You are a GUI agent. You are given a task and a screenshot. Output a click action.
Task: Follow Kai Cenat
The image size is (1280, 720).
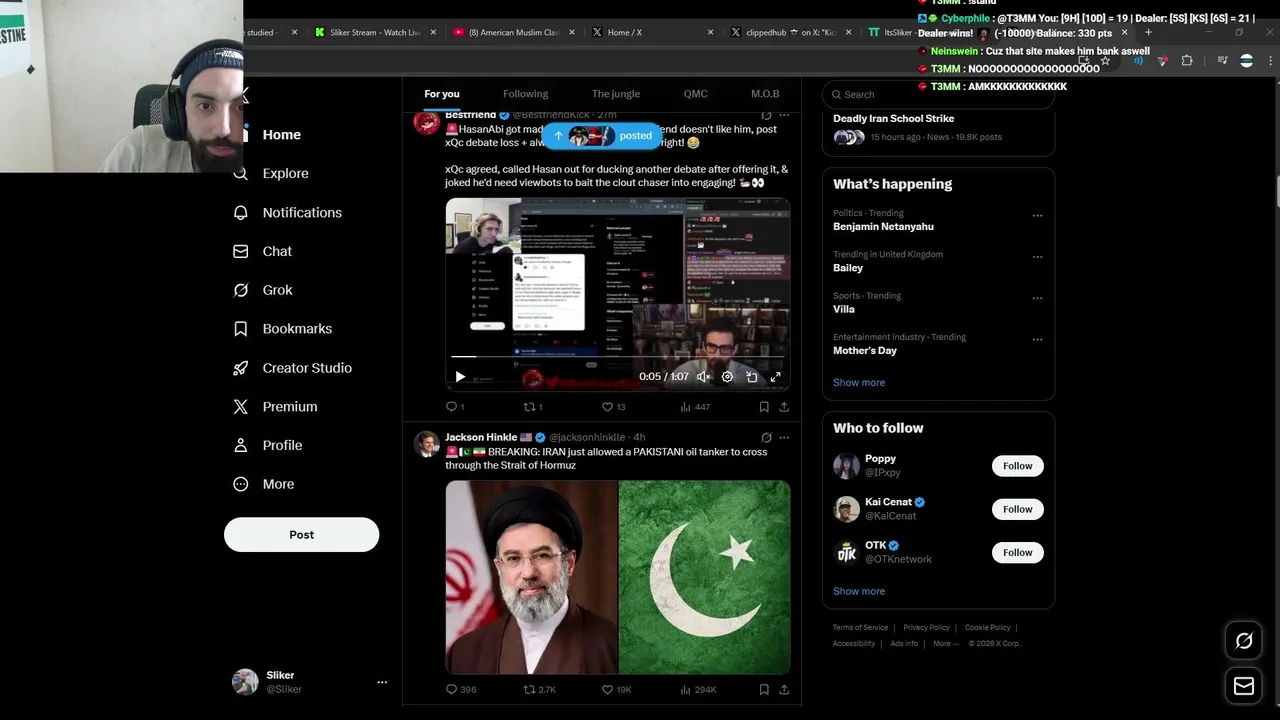[1017, 509]
